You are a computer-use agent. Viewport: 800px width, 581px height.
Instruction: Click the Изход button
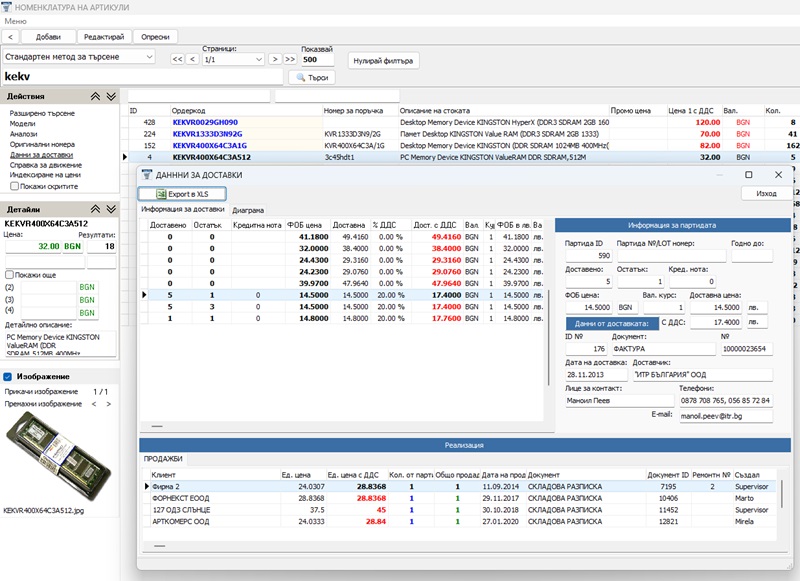coord(766,193)
